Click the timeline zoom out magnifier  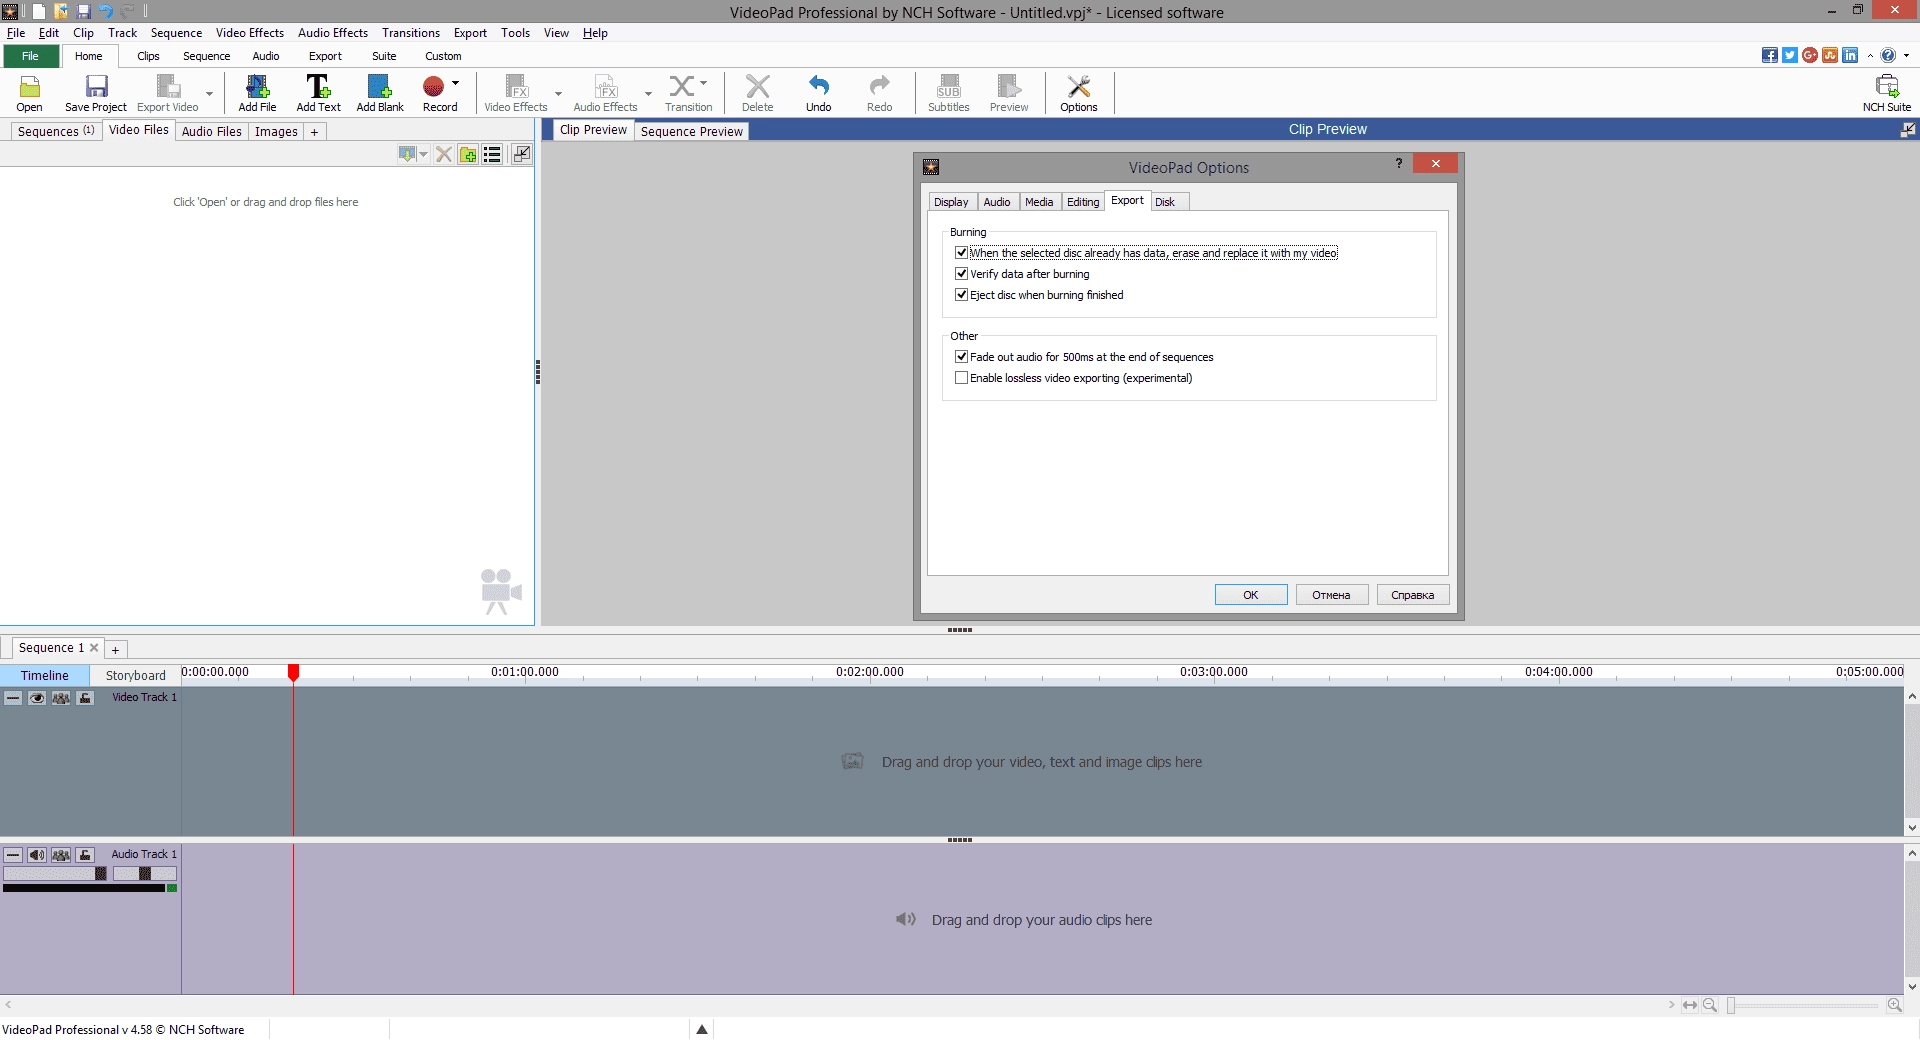1710,1005
